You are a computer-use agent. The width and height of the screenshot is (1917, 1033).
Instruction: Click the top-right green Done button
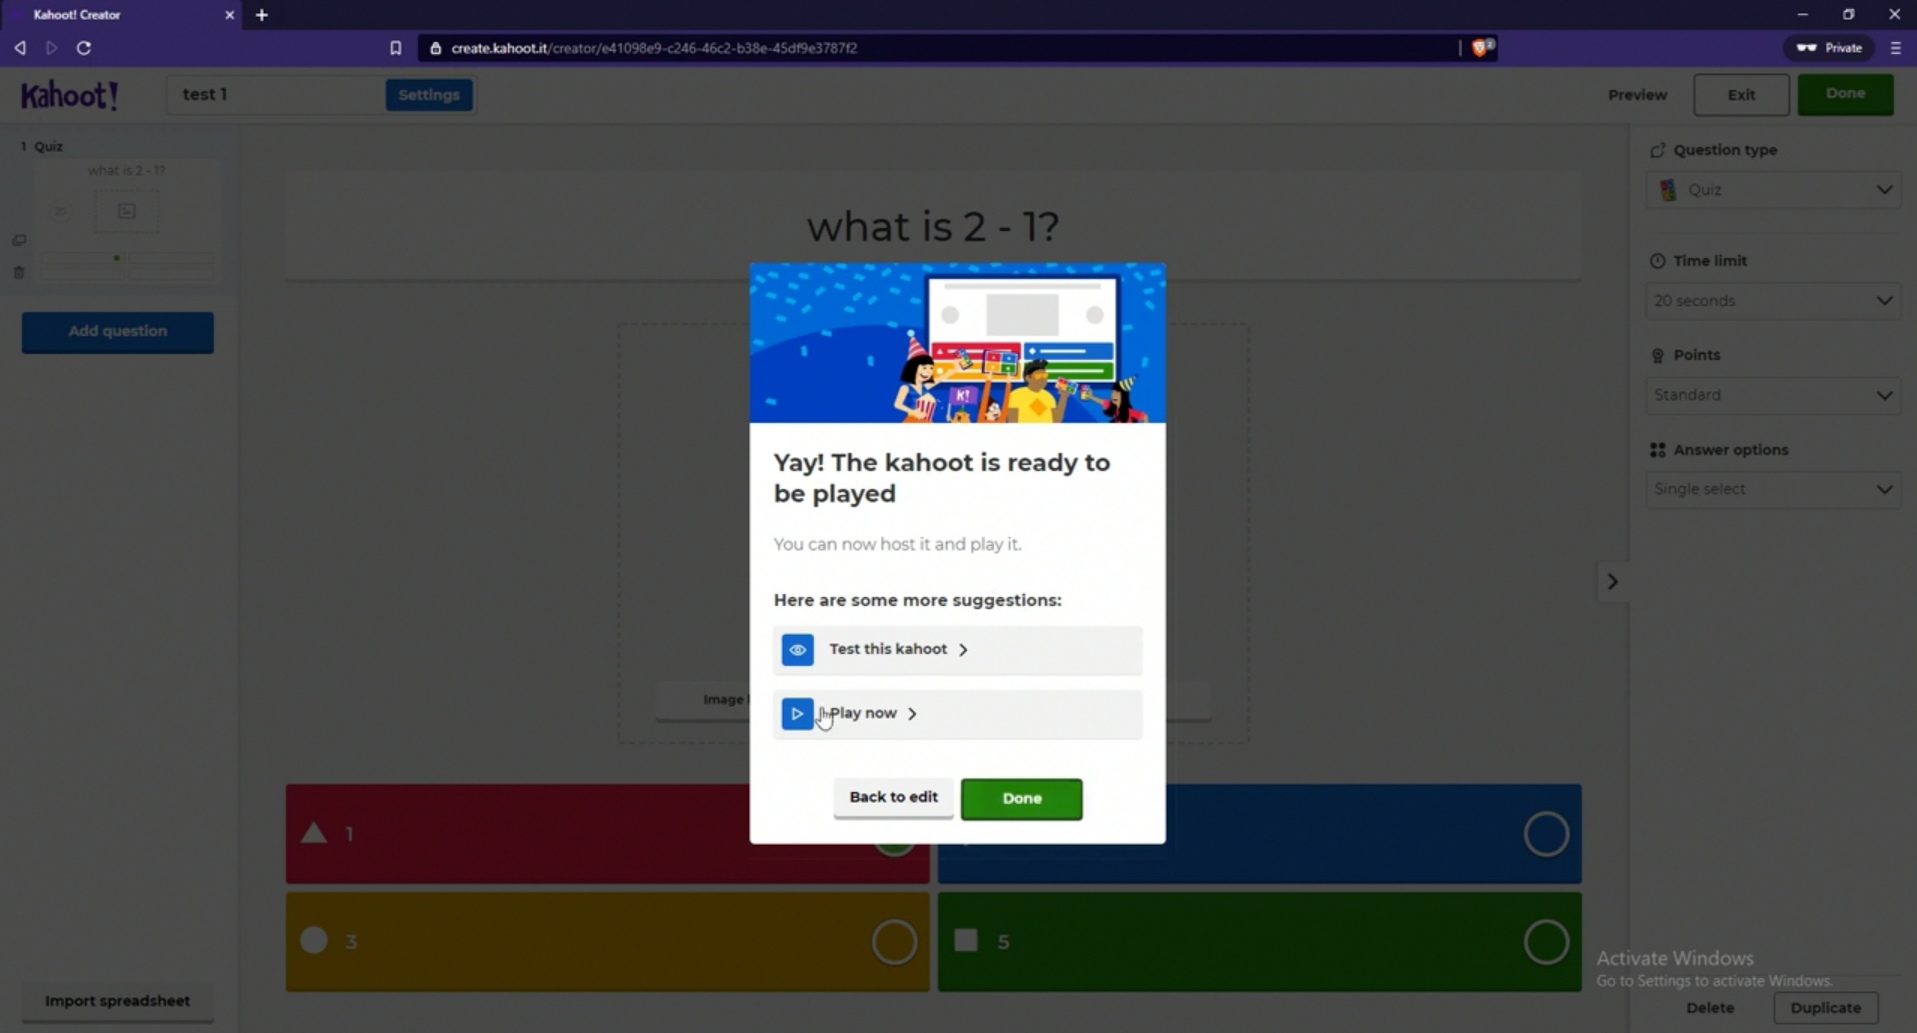tap(1845, 94)
